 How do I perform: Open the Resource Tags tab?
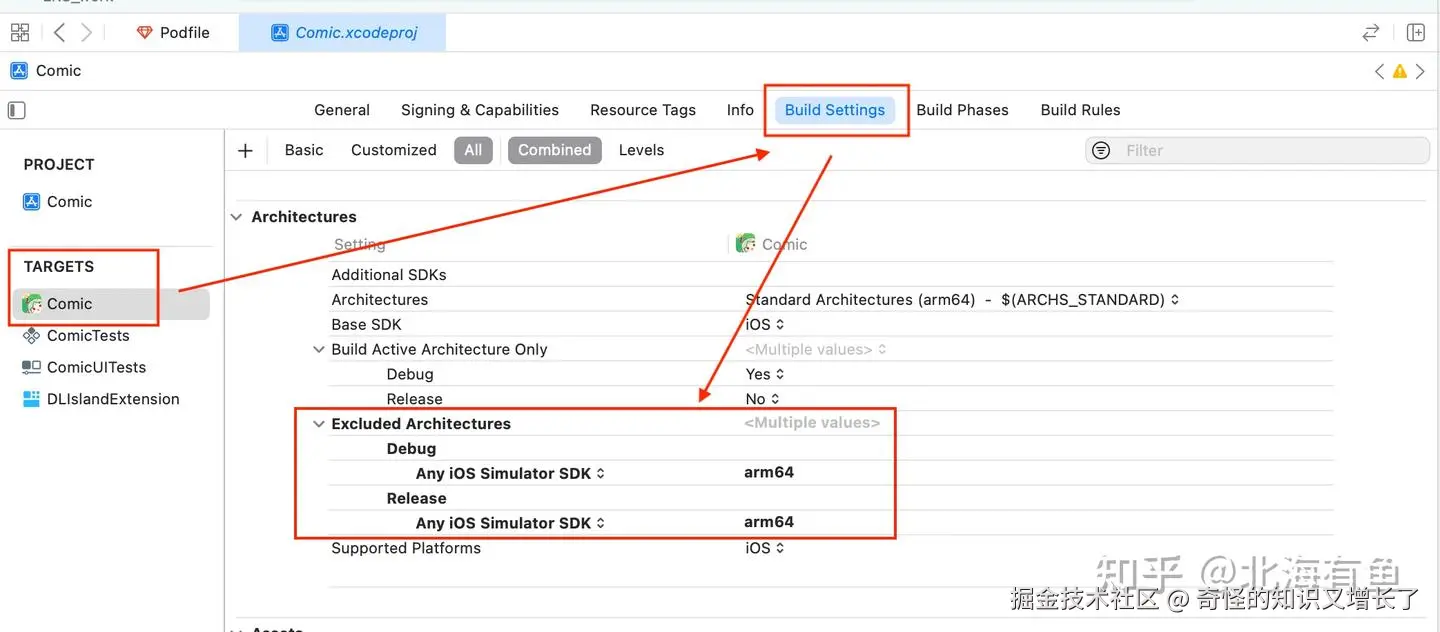pyautogui.click(x=643, y=110)
